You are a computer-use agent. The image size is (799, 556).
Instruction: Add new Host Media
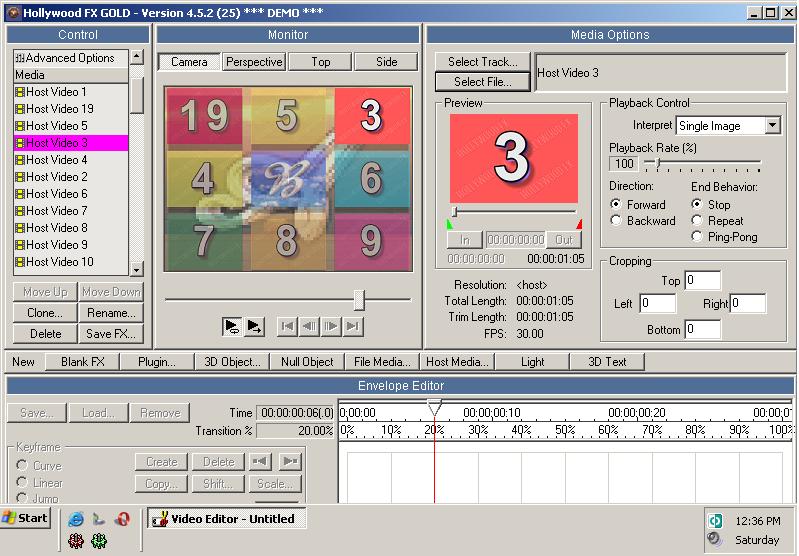point(457,362)
